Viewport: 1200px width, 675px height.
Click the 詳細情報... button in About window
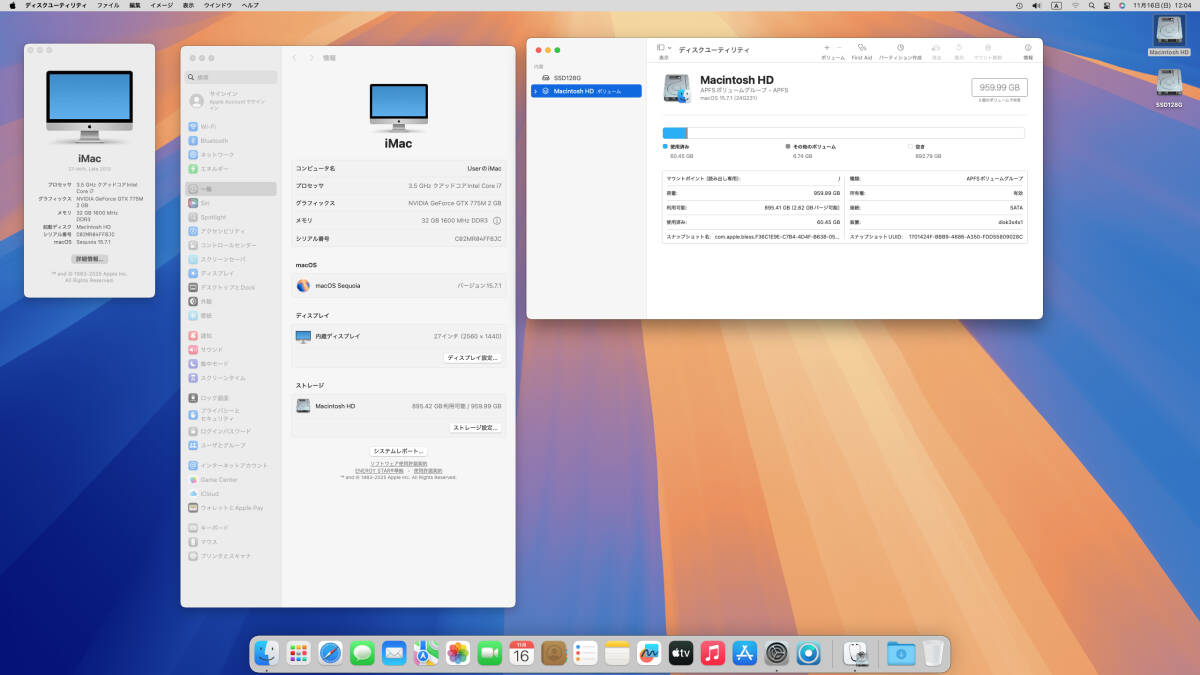pos(89,259)
